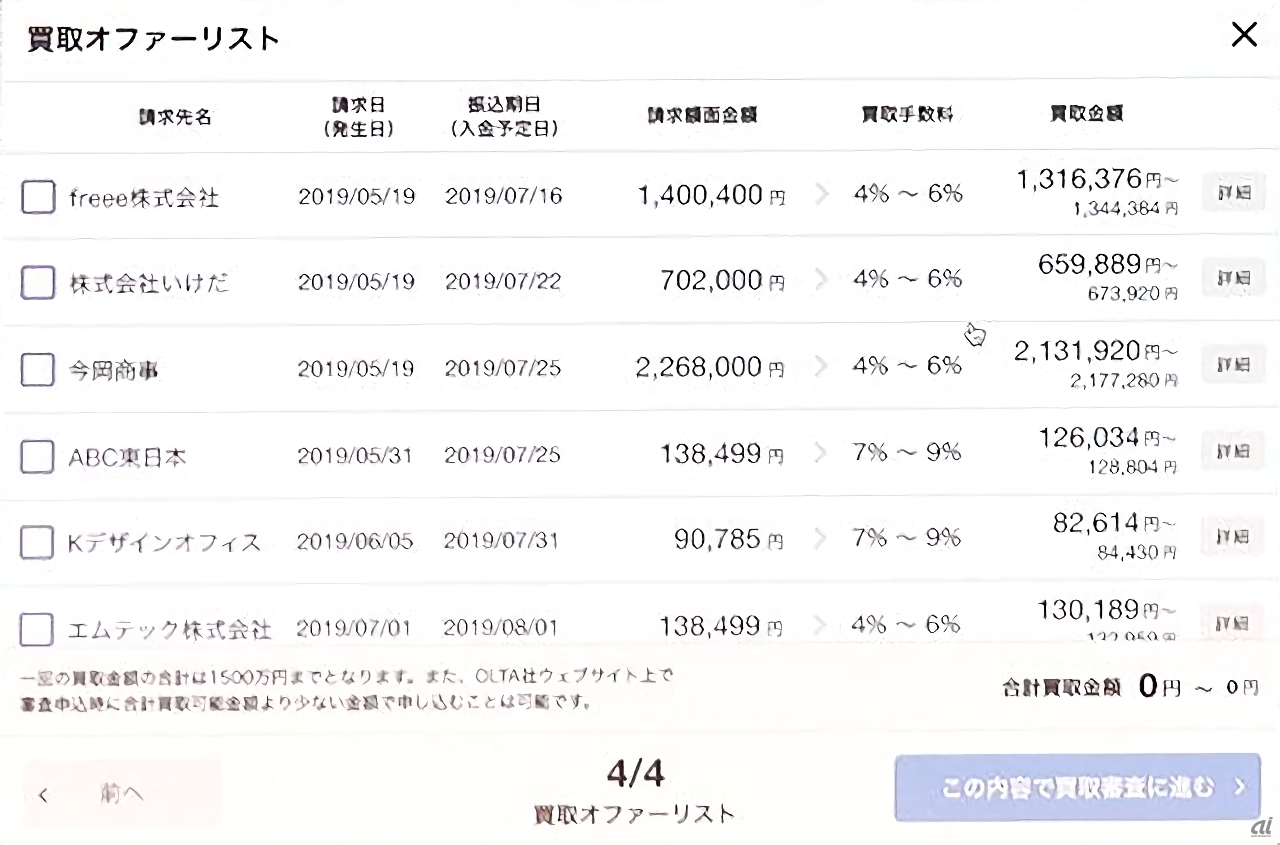Tick the 今岡商事 row checkbox

point(38,370)
